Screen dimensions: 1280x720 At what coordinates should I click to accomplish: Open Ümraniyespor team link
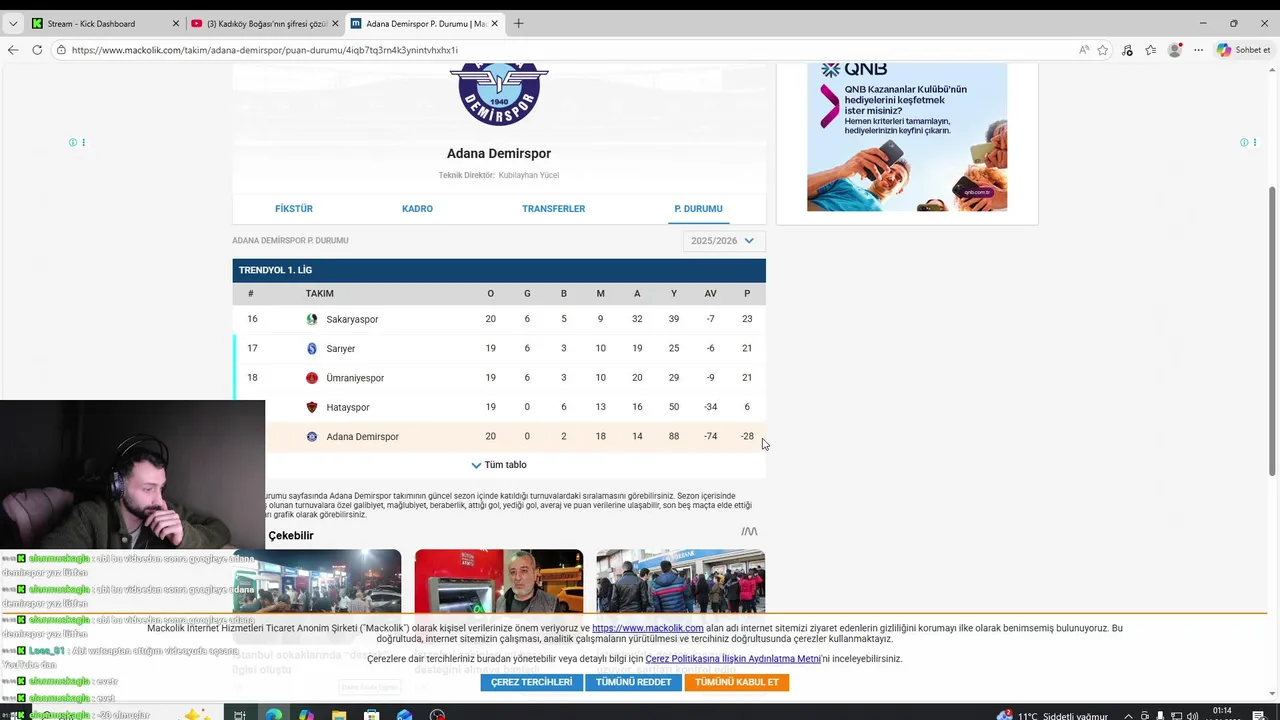coord(355,378)
